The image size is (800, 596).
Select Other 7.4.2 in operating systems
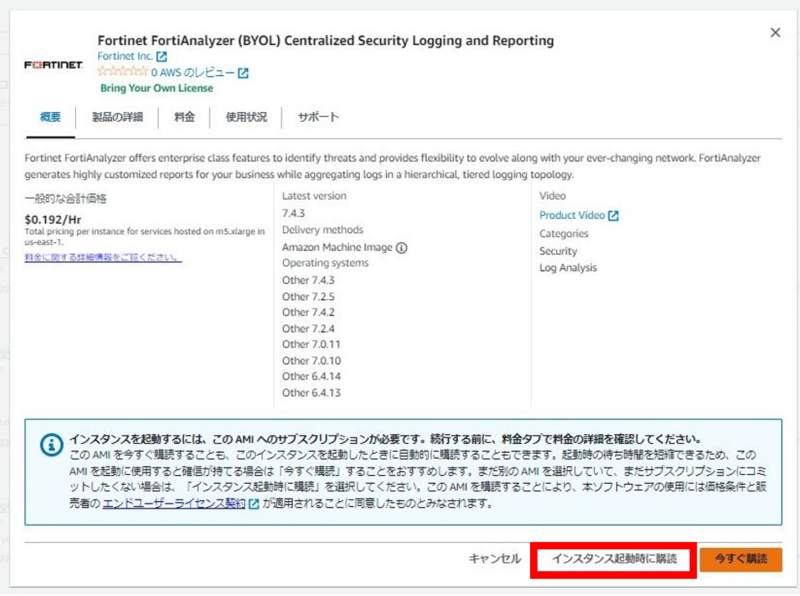click(x=308, y=312)
